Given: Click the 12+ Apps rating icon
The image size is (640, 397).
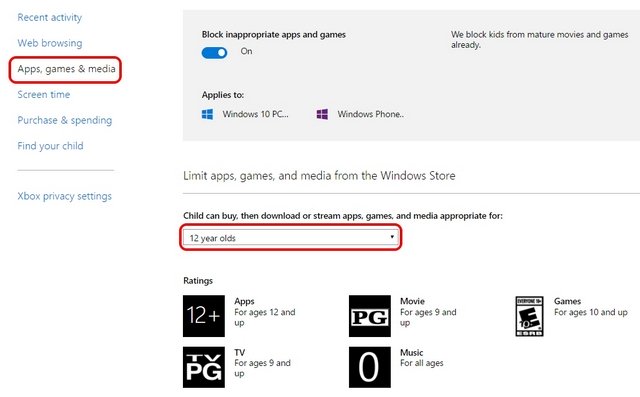Looking at the screenshot, I should click(204, 316).
